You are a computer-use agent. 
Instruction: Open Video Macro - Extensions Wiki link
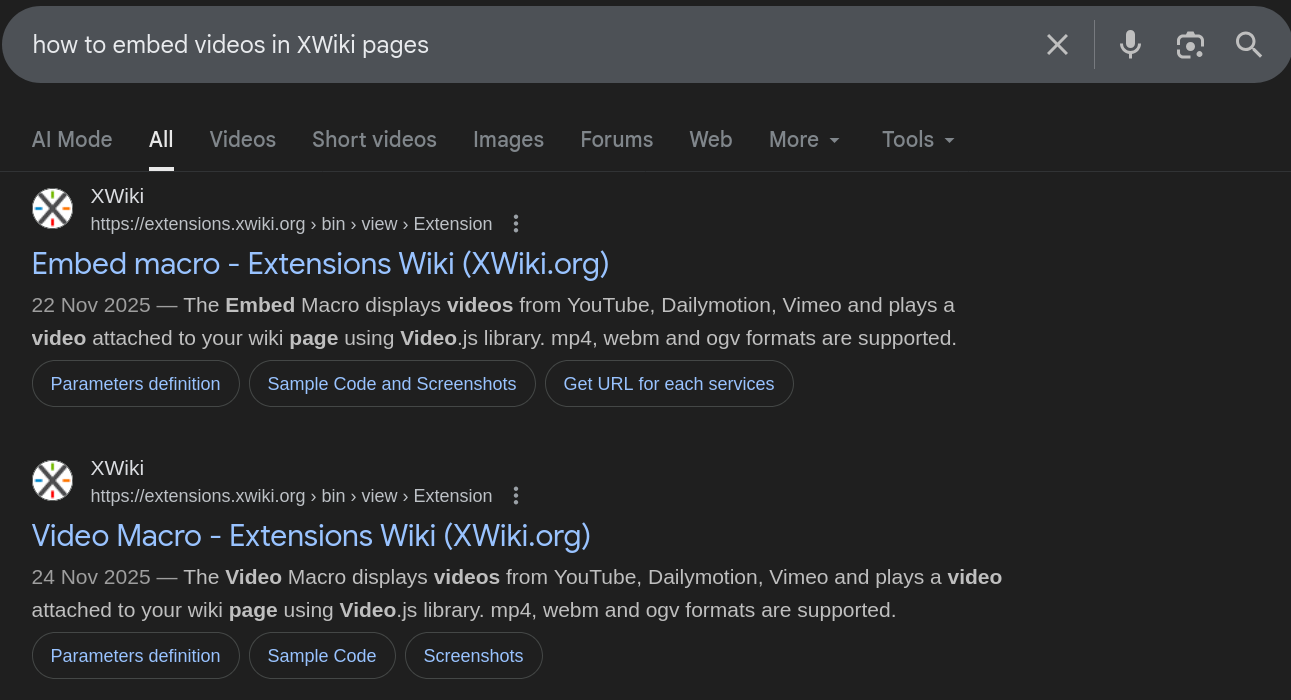pos(311,535)
